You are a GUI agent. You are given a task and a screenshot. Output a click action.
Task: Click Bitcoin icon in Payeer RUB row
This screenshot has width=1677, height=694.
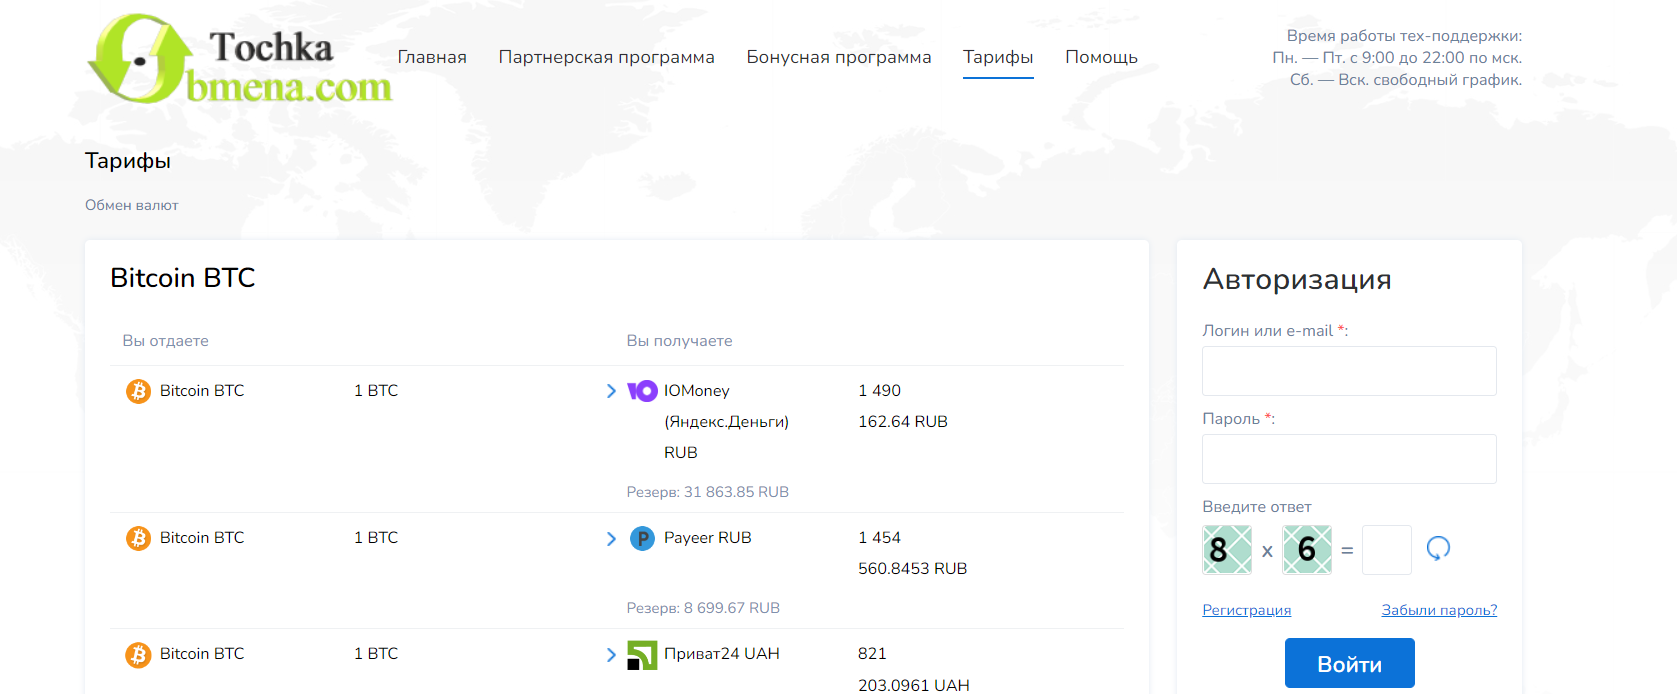(x=138, y=538)
